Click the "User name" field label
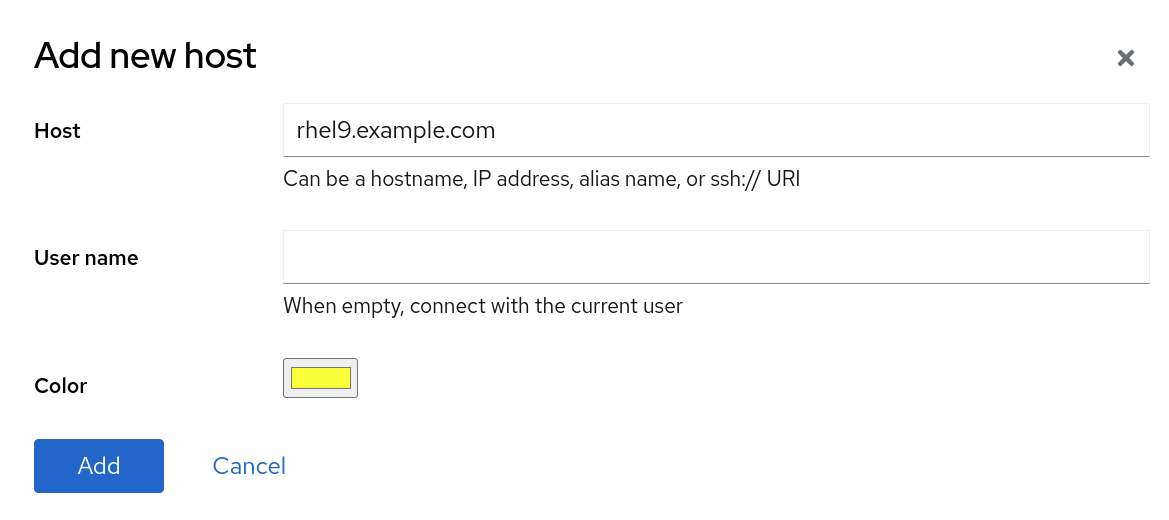This screenshot has width=1169, height=520. (86, 258)
